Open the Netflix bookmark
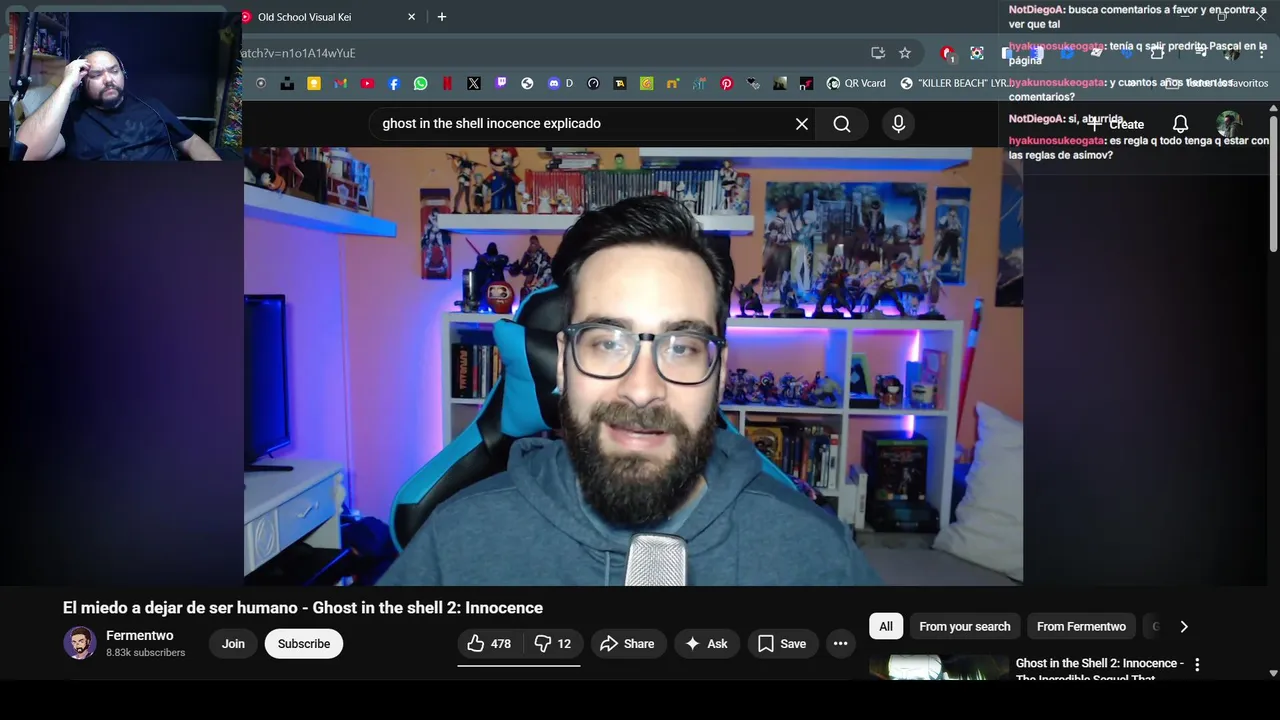This screenshot has height=720, width=1280. pyautogui.click(x=447, y=84)
